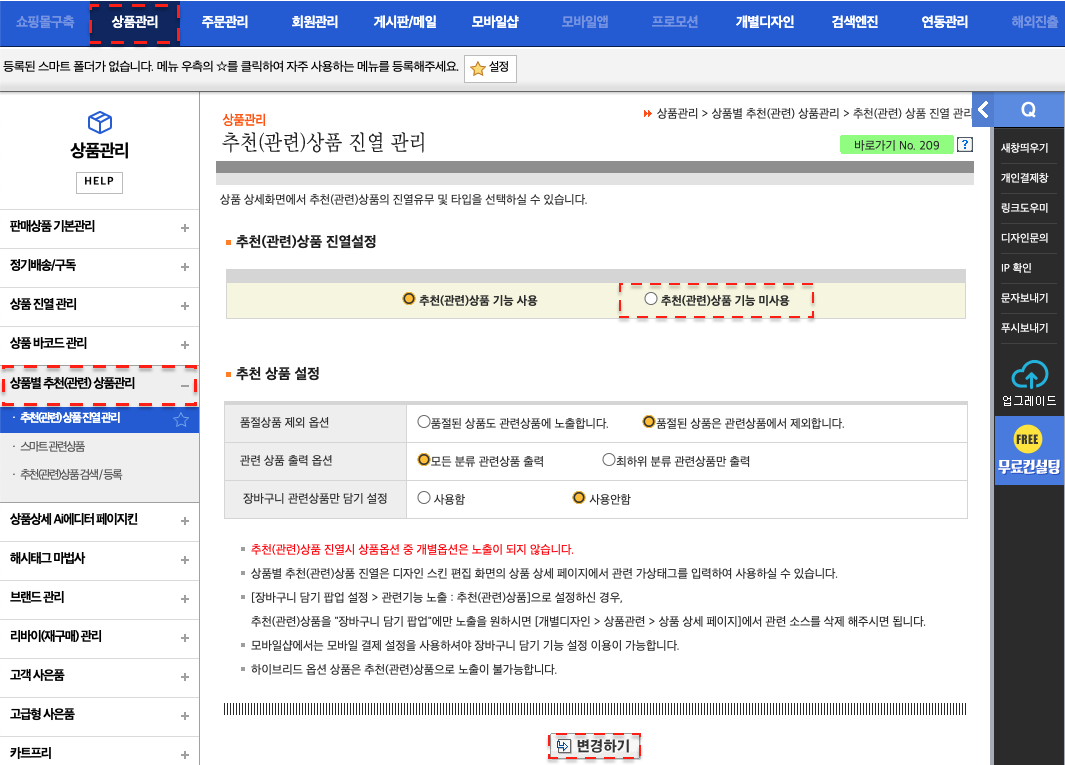This screenshot has width=1065, height=765.
Task: Open the 개별디자인 top menu
Action: click(x=764, y=22)
